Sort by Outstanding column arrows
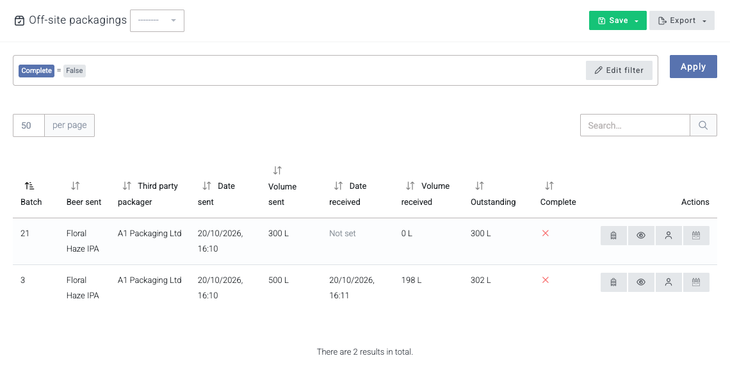Viewport: 730px width, 370px height. tap(480, 186)
